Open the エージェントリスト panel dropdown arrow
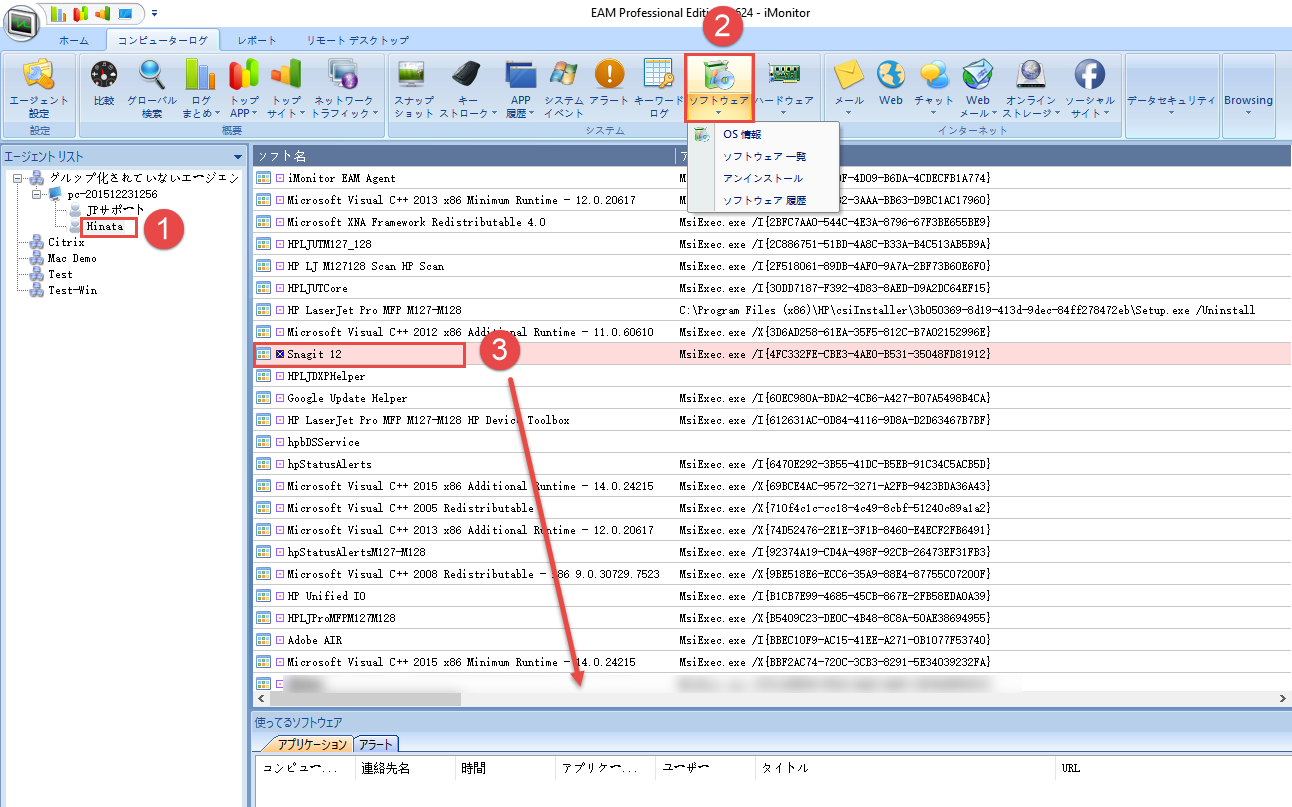1292x807 pixels. (x=237, y=157)
